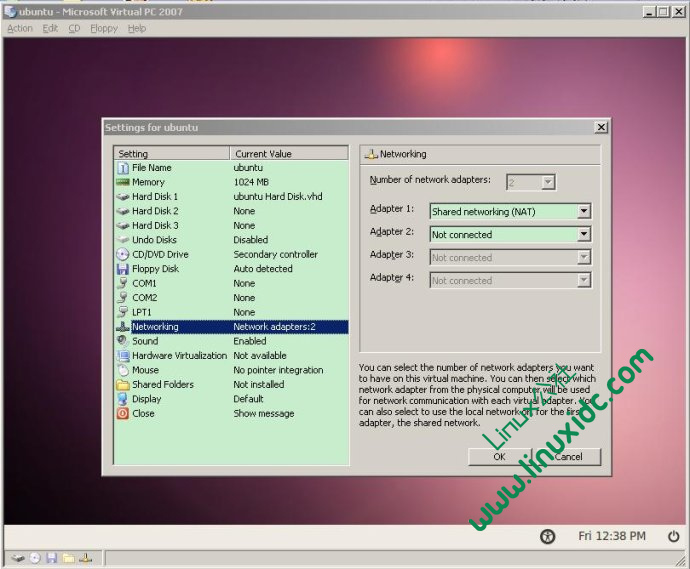Click the floppy status bar icon
This screenshot has width=690, height=569.
point(51,558)
